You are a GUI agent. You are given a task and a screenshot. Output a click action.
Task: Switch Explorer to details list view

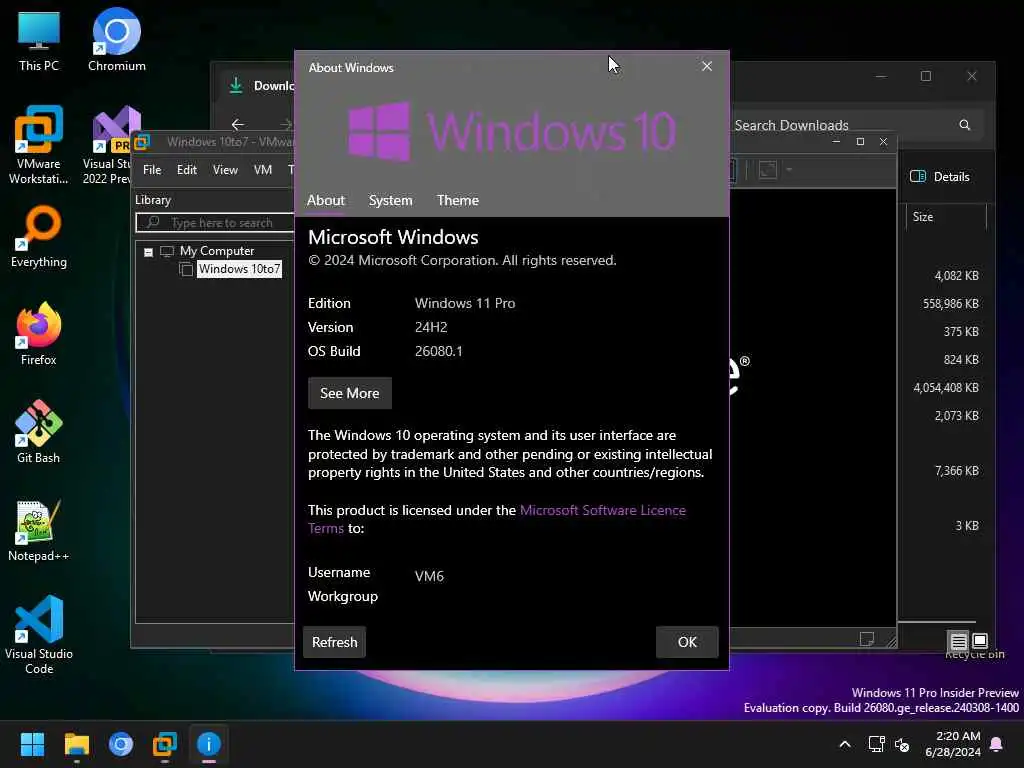[959, 641]
